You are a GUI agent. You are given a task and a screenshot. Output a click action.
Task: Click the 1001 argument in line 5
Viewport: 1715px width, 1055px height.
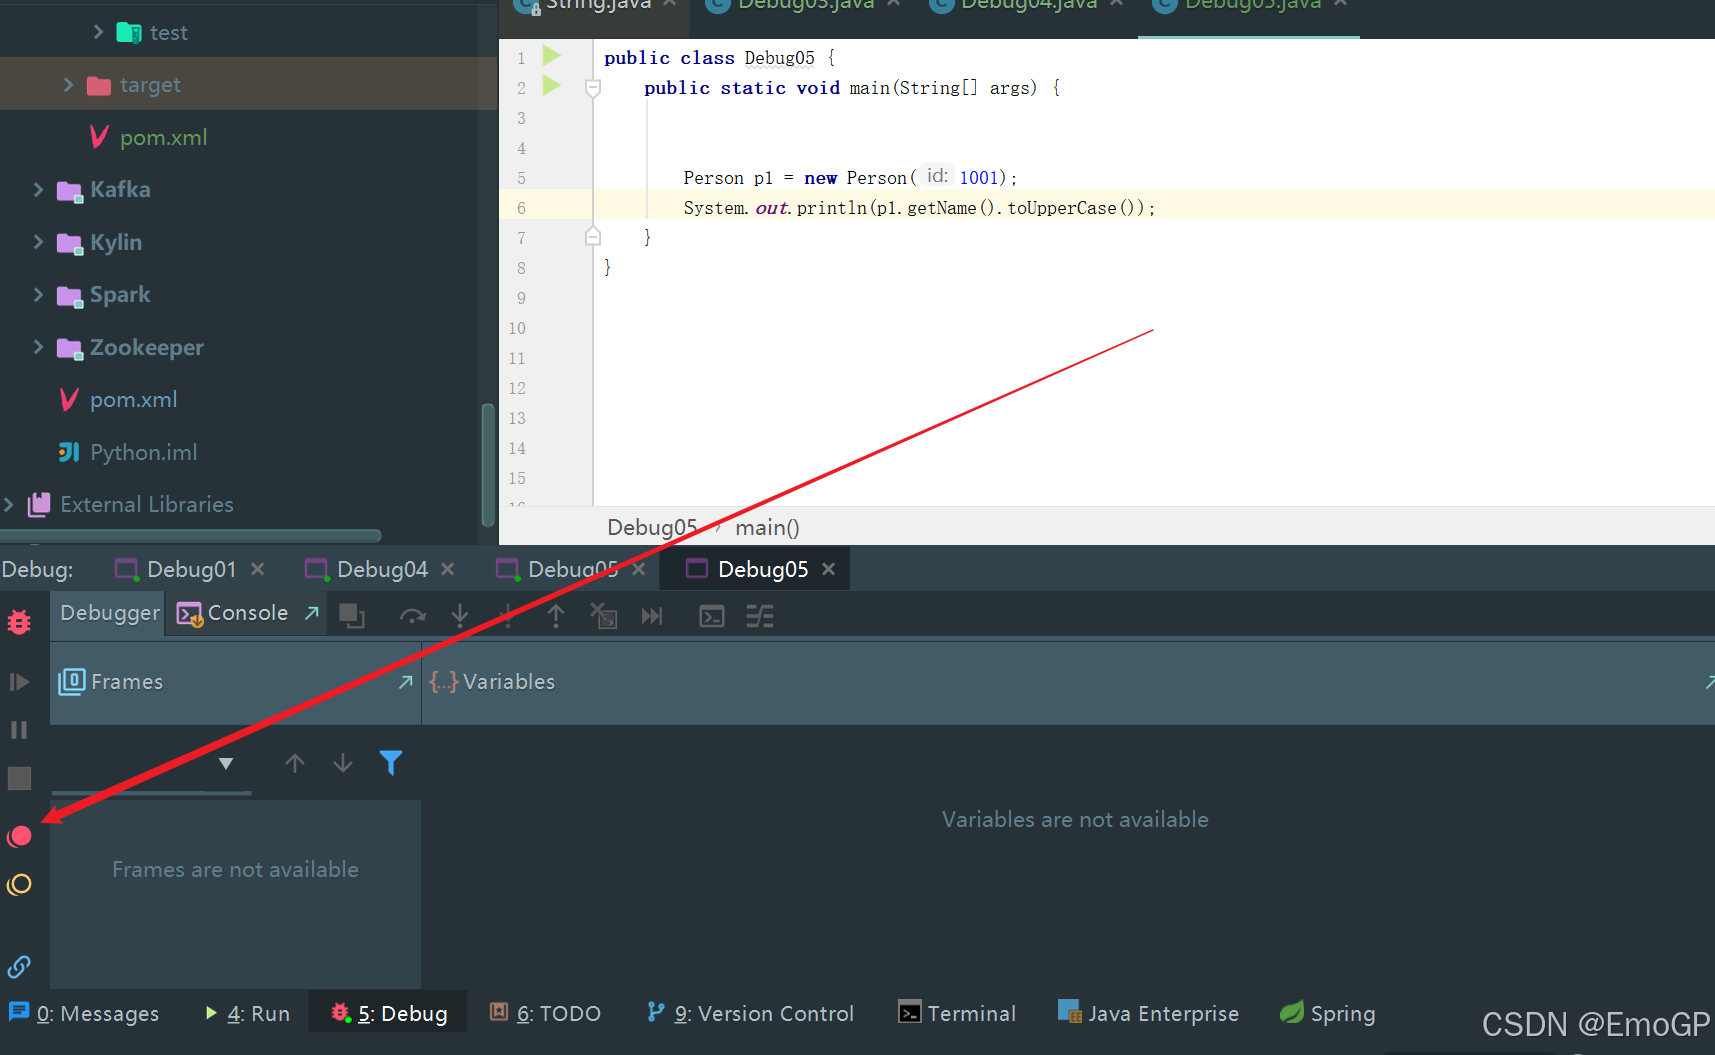point(979,178)
